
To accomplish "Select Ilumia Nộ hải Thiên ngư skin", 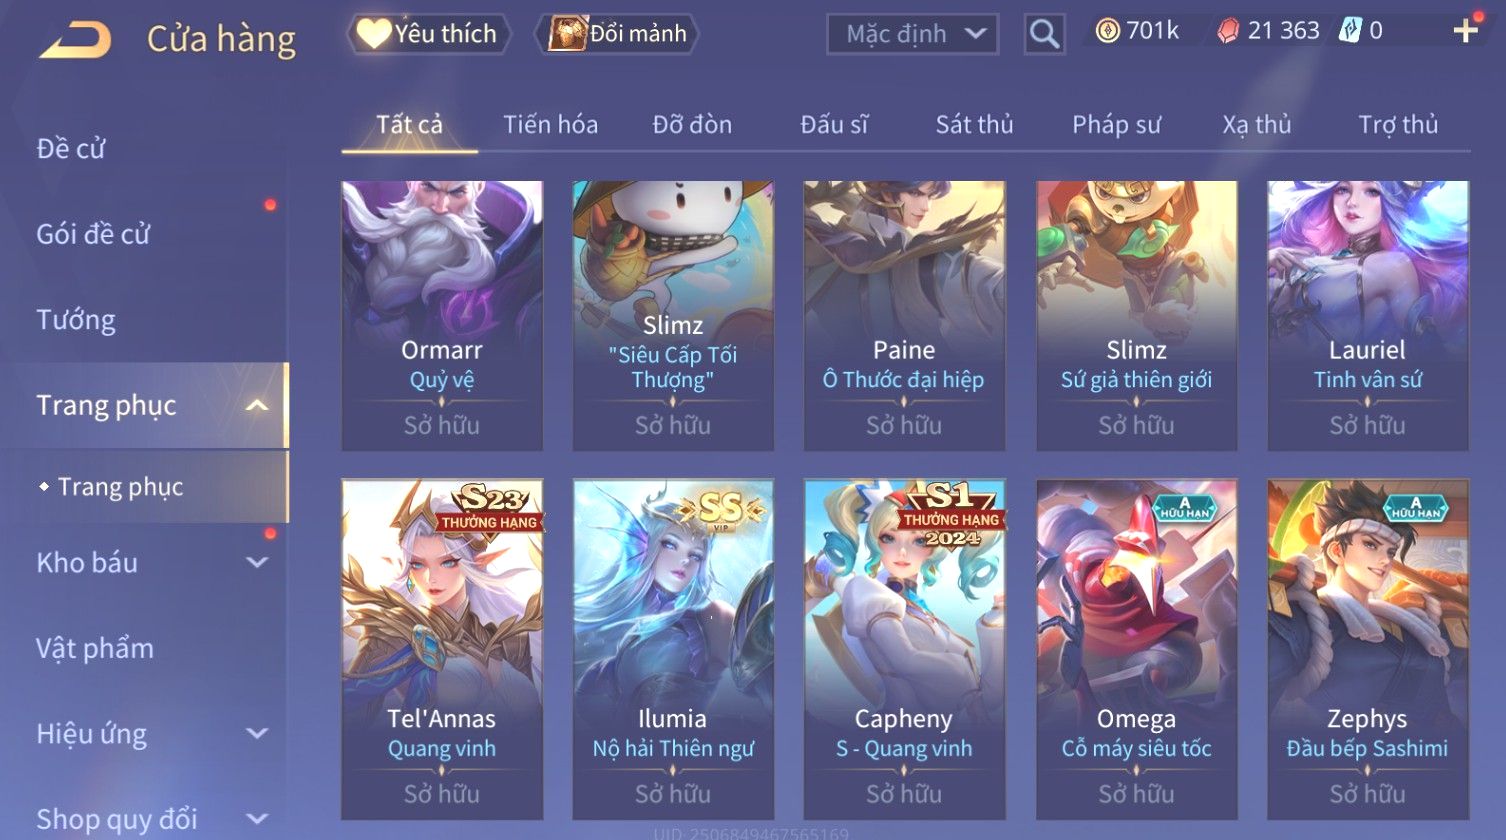I will 673,649.
